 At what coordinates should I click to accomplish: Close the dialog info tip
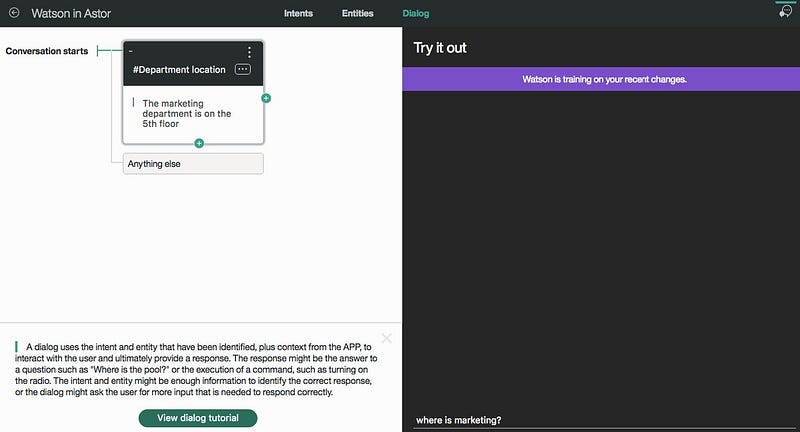(386, 338)
